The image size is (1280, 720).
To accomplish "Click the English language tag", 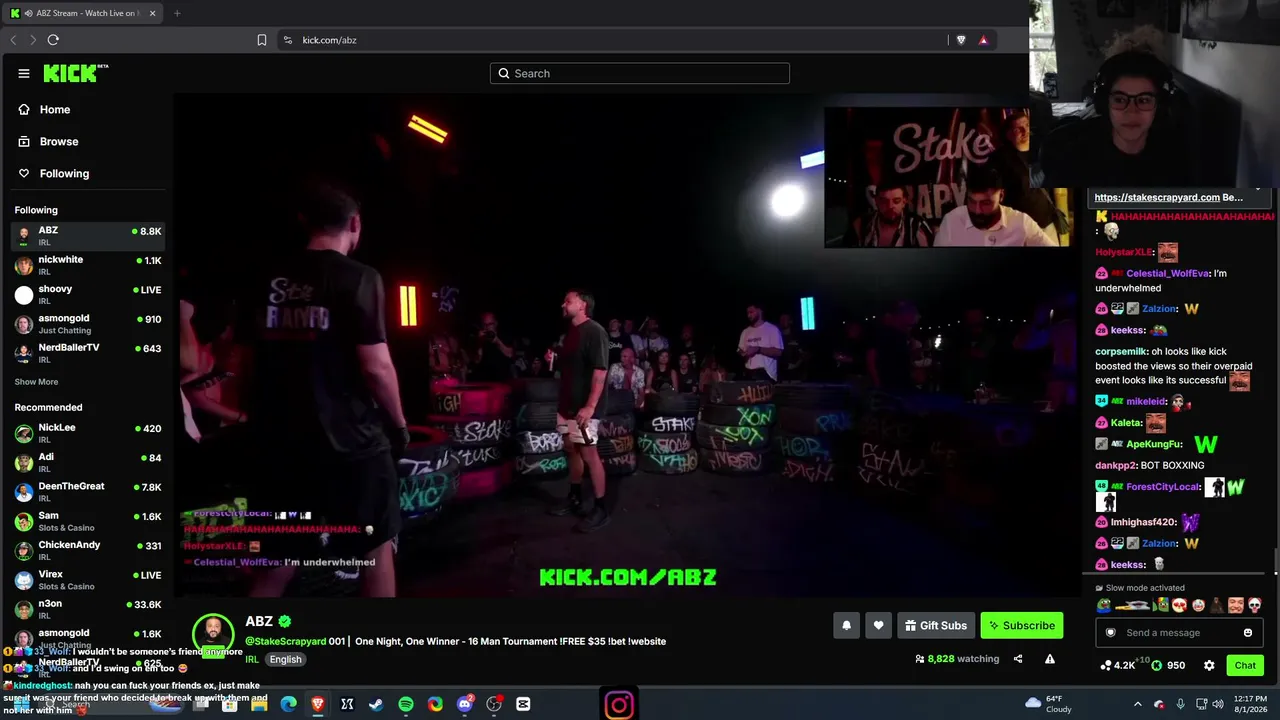I will [285, 659].
